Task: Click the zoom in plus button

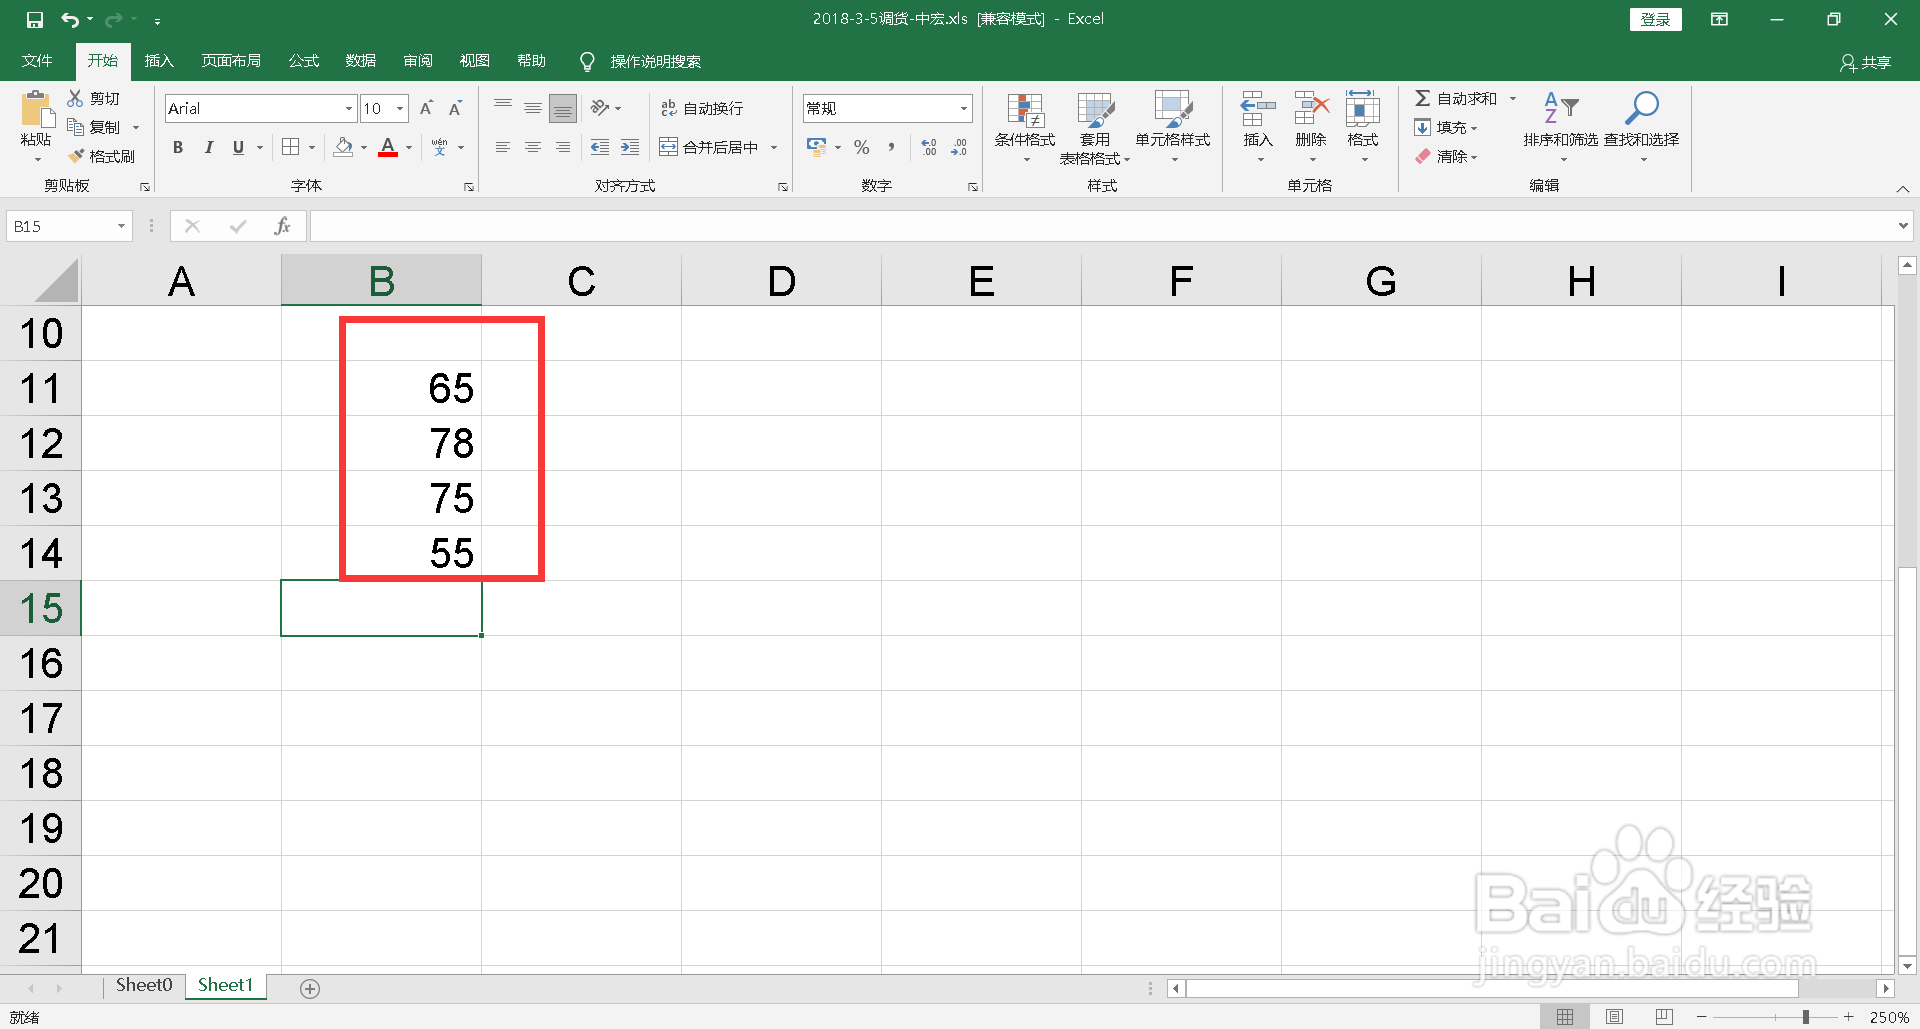Action: coord(1849,1017)
